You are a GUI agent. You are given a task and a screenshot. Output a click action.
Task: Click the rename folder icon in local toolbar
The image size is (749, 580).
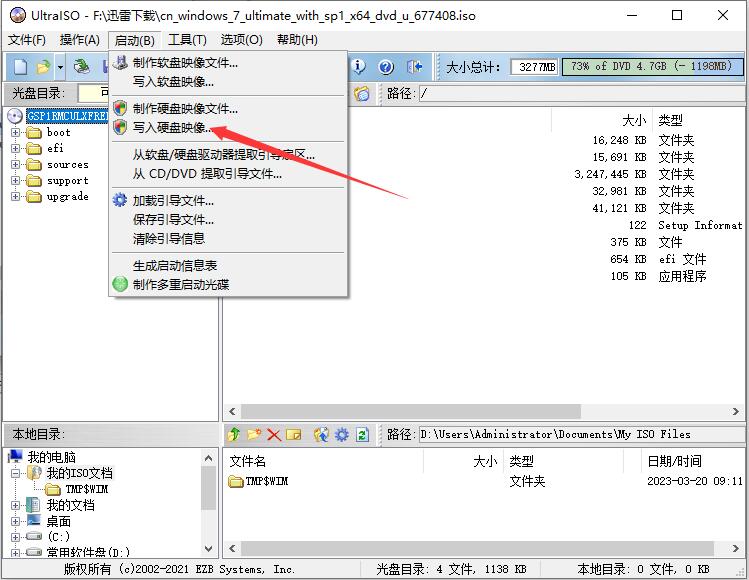pyautogui.click(x=294, y=434)
